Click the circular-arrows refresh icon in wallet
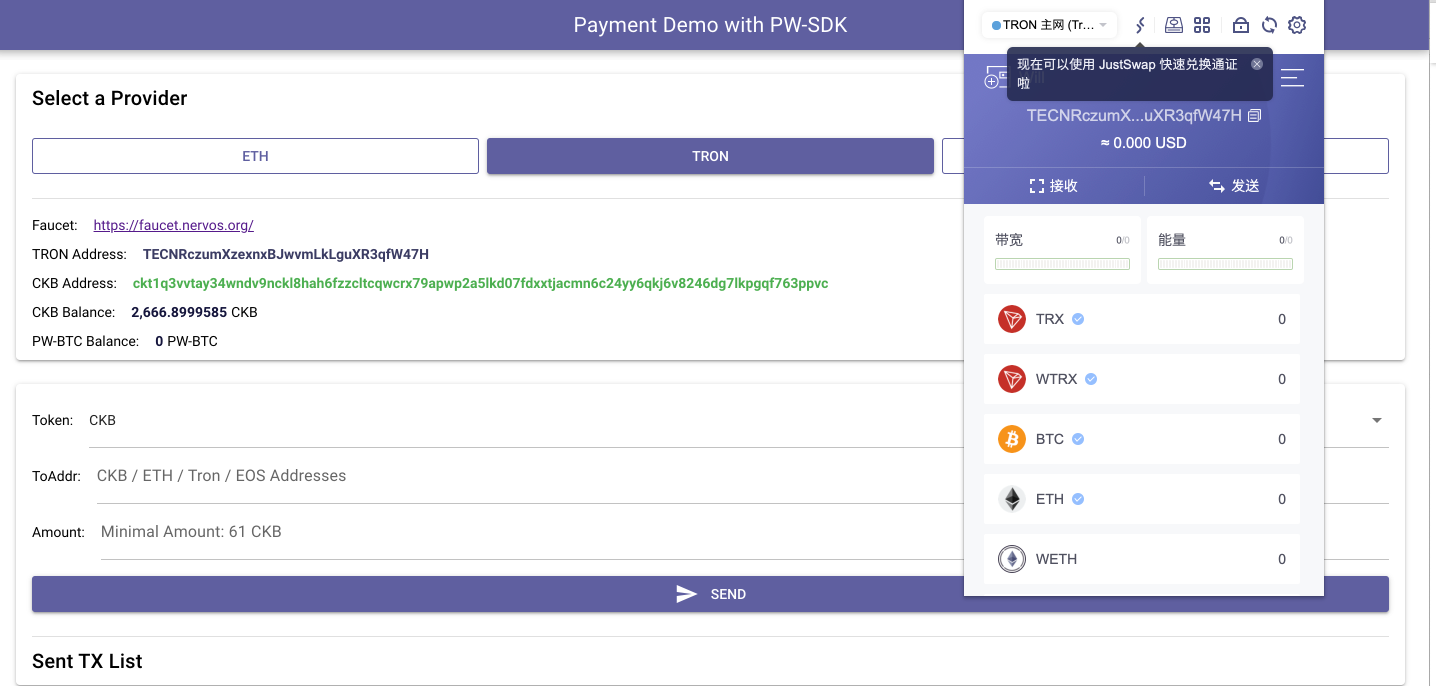 point(1269,25)
